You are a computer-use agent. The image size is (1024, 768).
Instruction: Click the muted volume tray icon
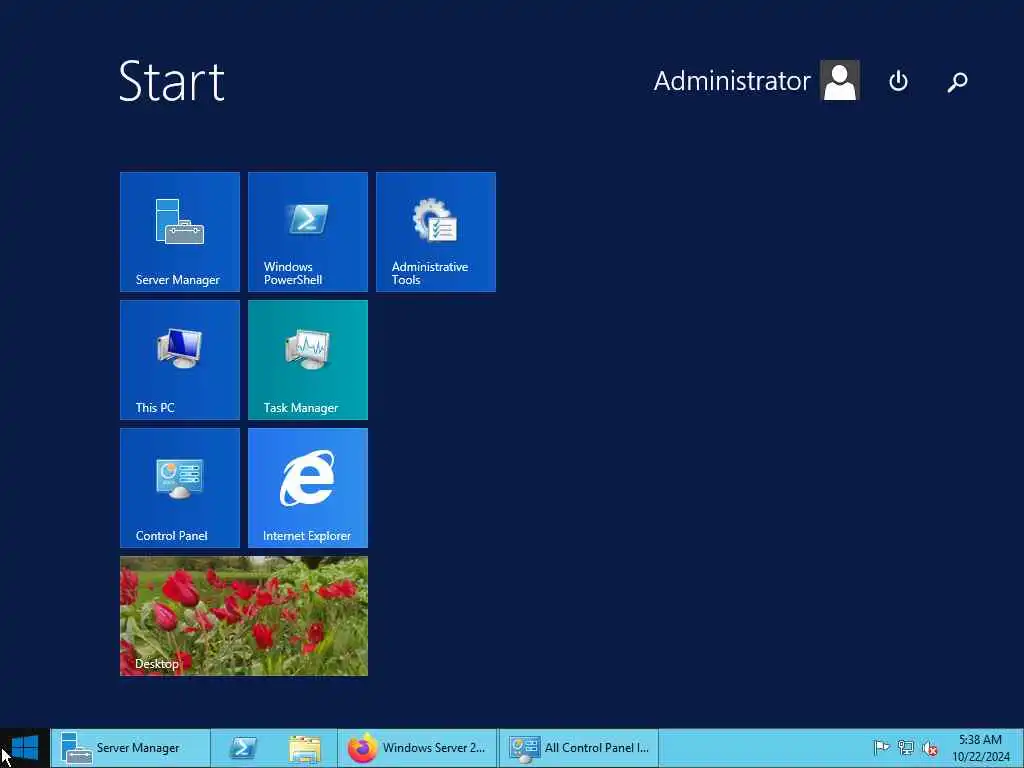coord(929,747)
